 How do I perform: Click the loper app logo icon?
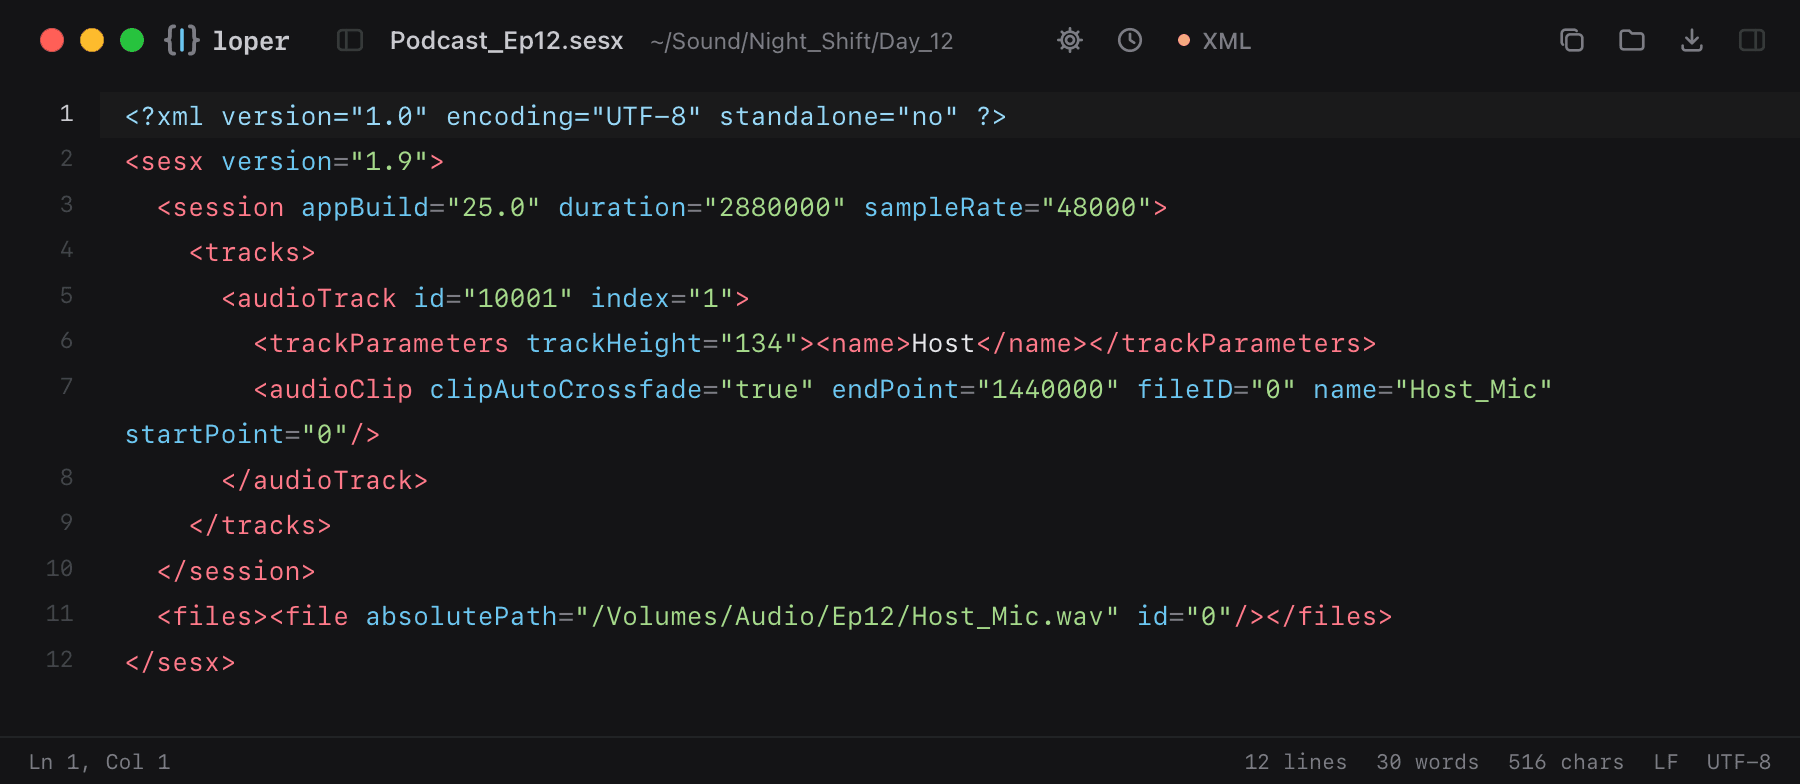tap(182, 40)
